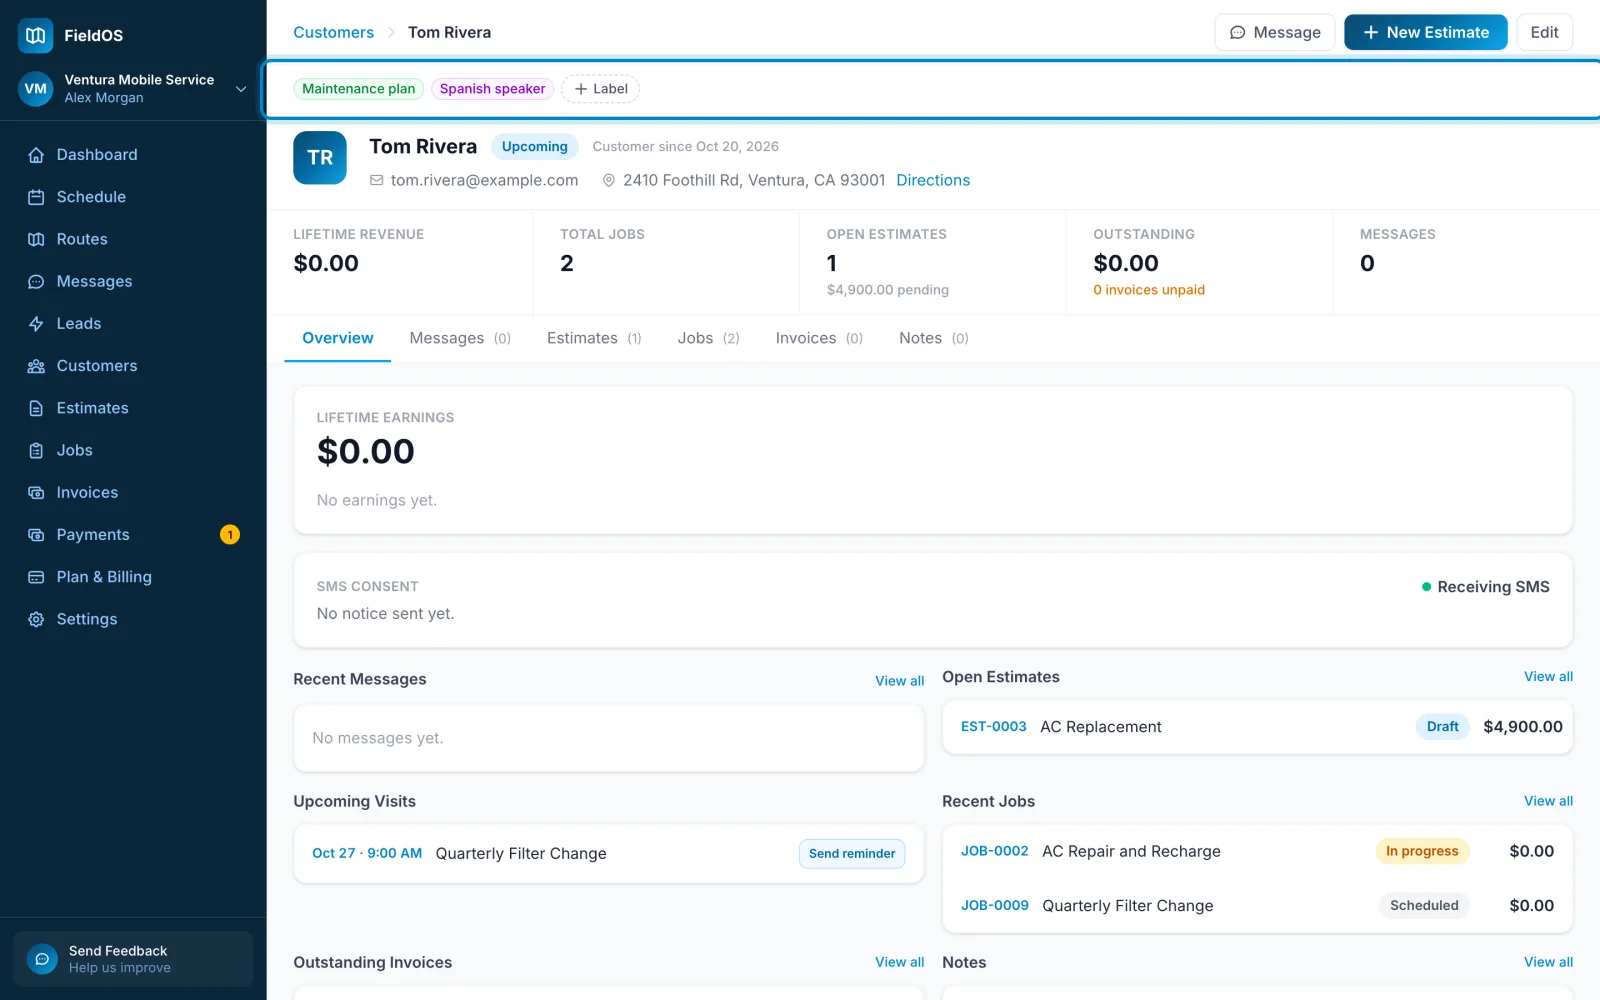Click the Send reminder button
1600x1000 pixels.
[x=852, y=854]
